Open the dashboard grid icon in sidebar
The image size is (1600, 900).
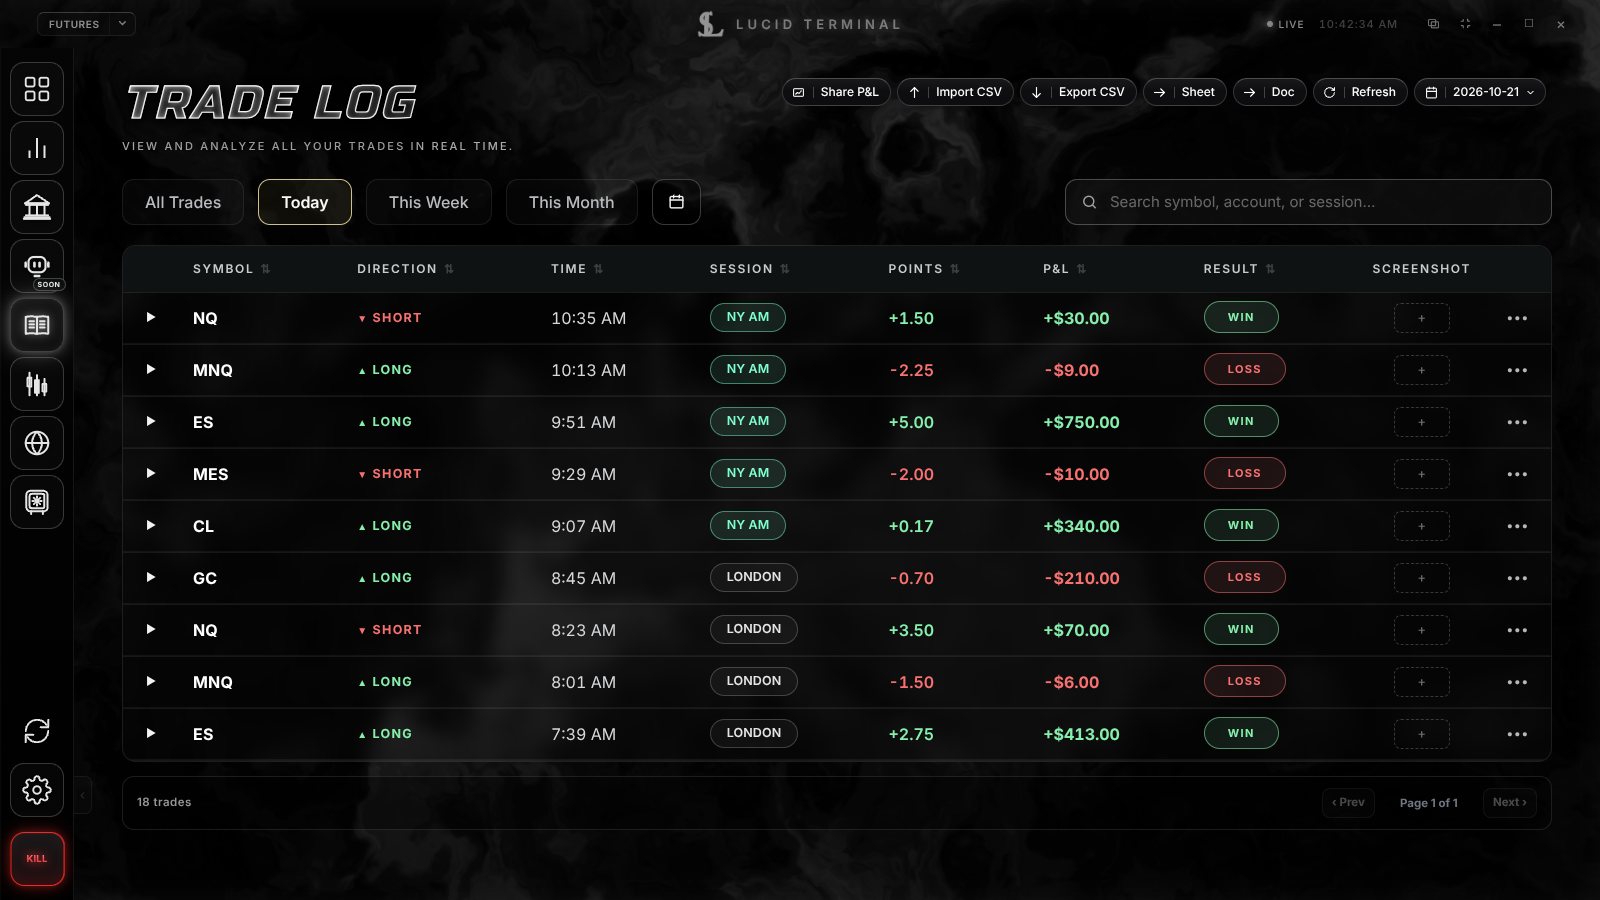(37, 89)
